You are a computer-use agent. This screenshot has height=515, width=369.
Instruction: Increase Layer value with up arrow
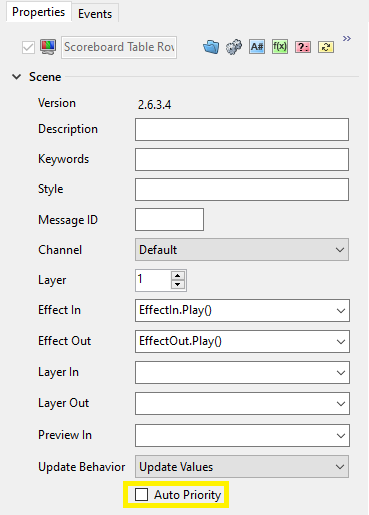pyautogui.click(x=178, y=276)
